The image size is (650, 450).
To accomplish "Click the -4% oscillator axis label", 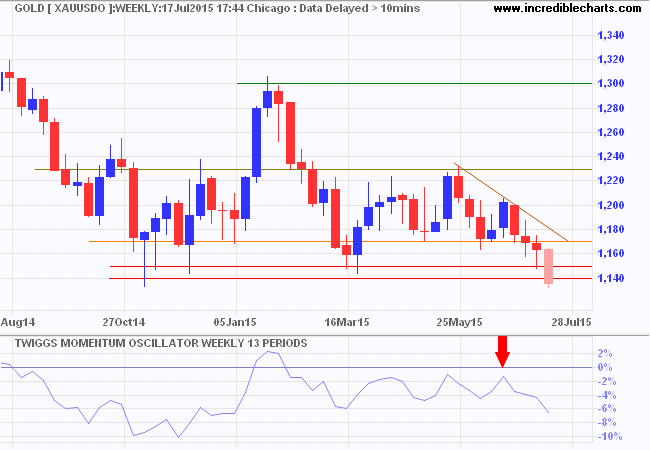I will [606, 396].
